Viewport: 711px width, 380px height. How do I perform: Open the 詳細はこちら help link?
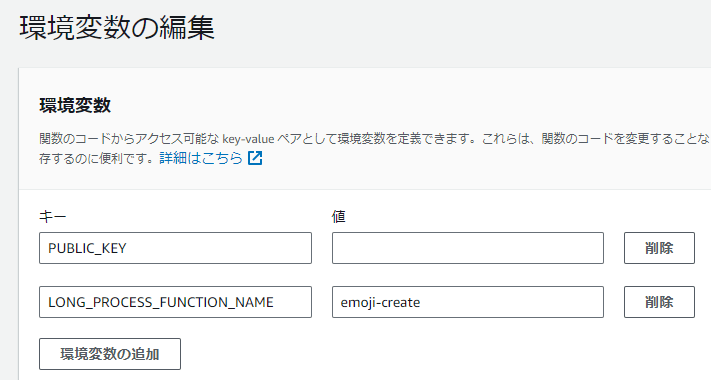click(201, 158)
